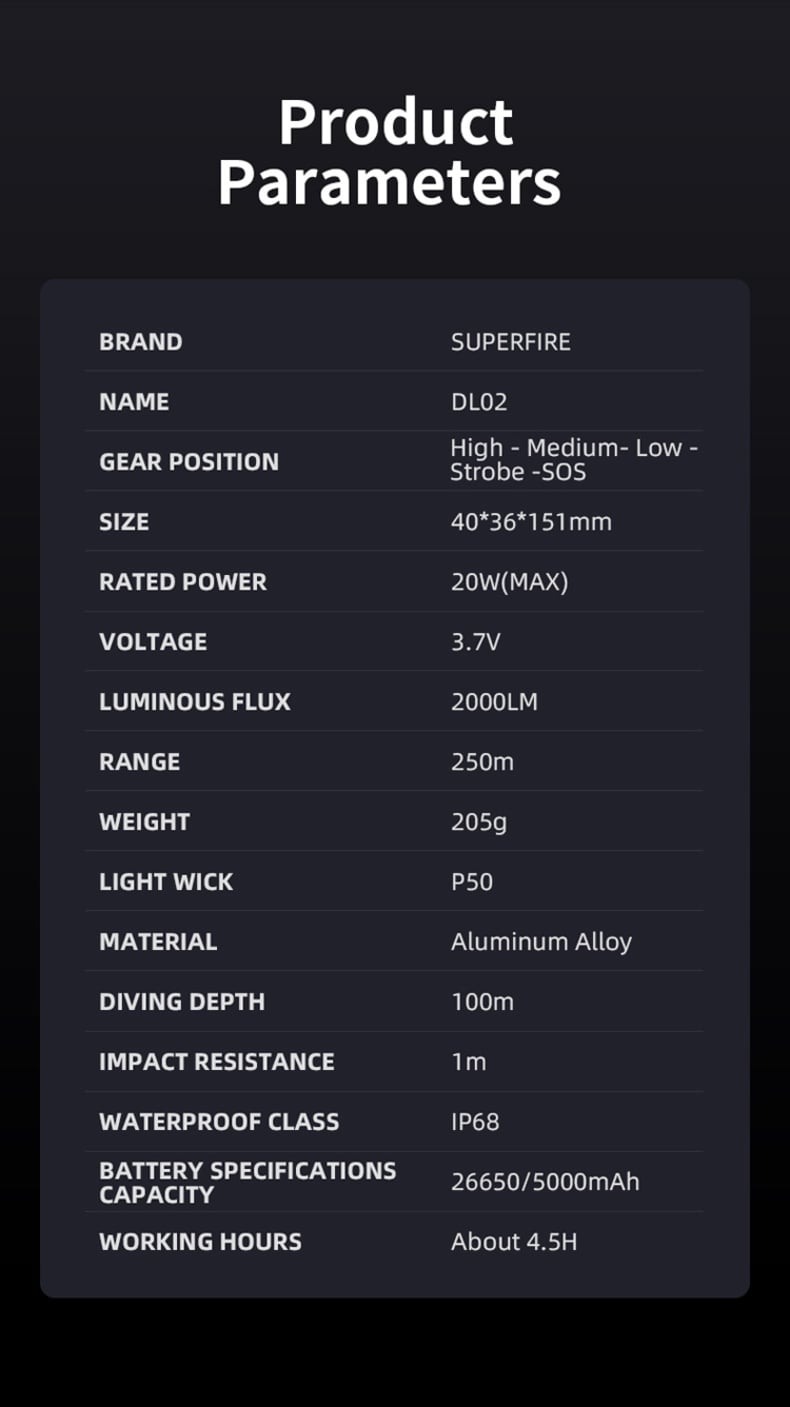Click the 40*36*151mm size value
The image size is (790, 1407).
531,522
